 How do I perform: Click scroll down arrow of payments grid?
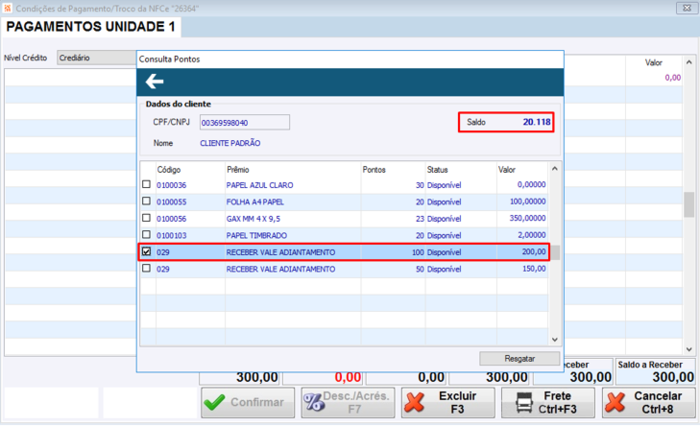tap(689, 349)
